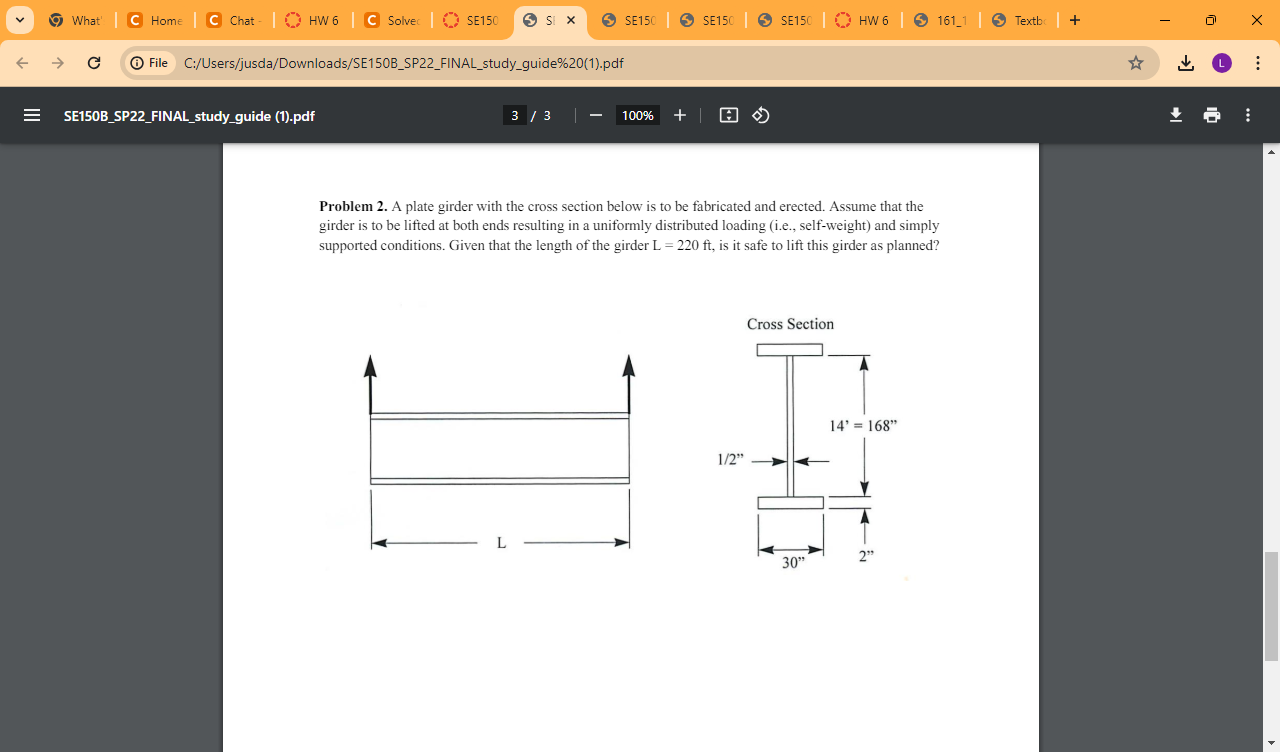Viewport: 1280px width, 752px height.
Task: Switch to the Home tab
Action: pyautogui.click(x=155, y=20)
